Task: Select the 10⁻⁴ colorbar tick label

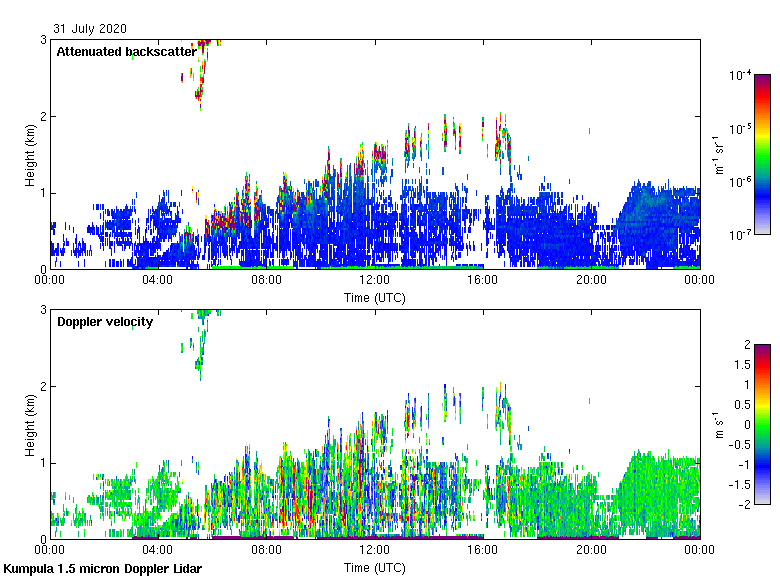Action: tap(740, 75)
